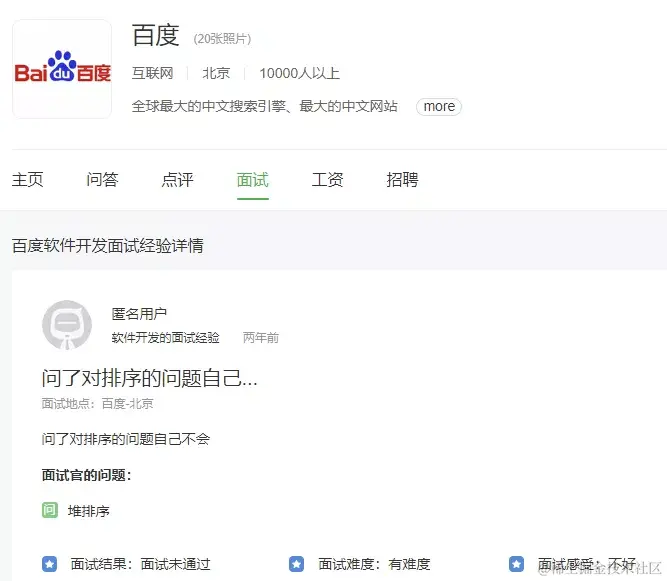The height and width of the screenshot is (581, 667).
Task: Click the Baidu company logo
Action: (62, 69)
